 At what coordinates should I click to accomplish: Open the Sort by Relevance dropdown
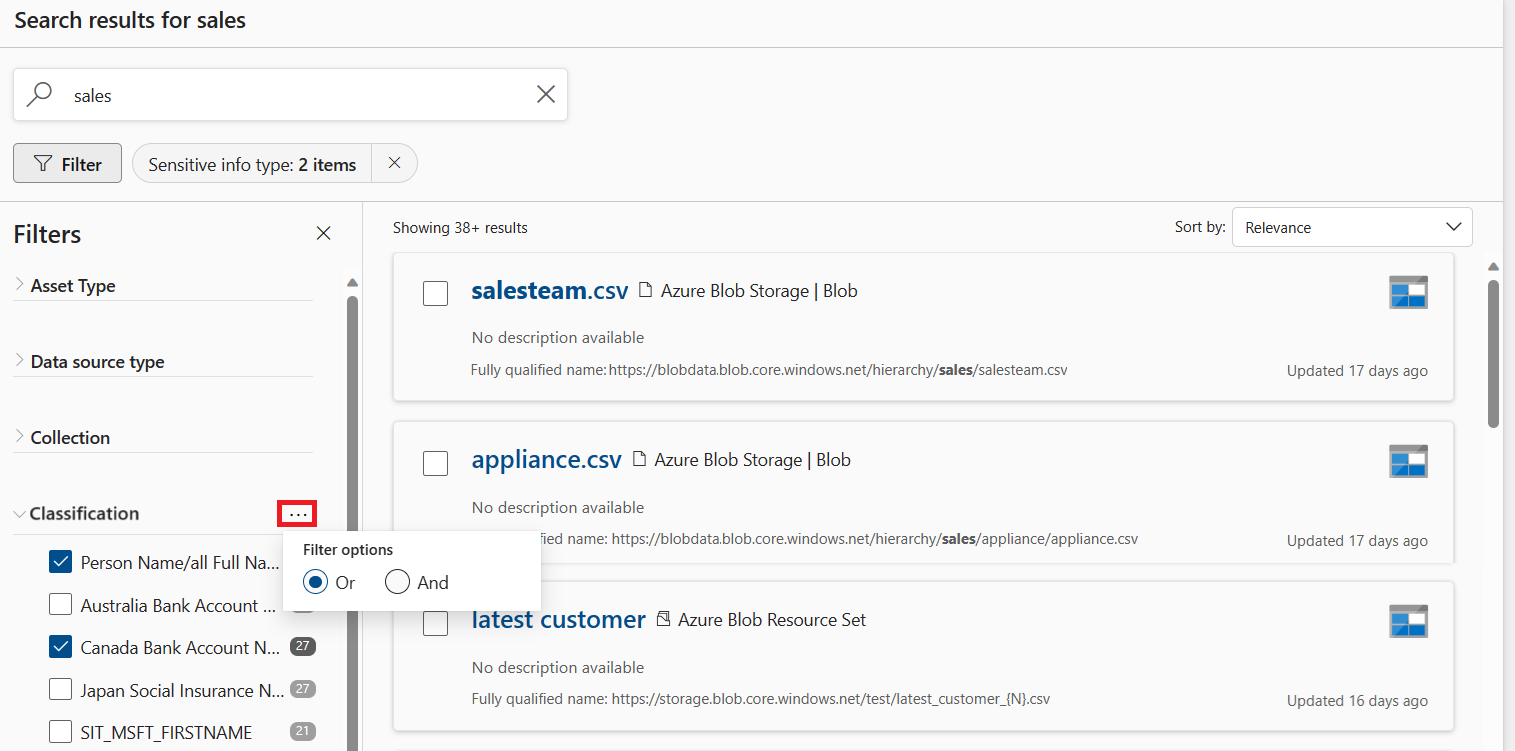(1352, 227)
